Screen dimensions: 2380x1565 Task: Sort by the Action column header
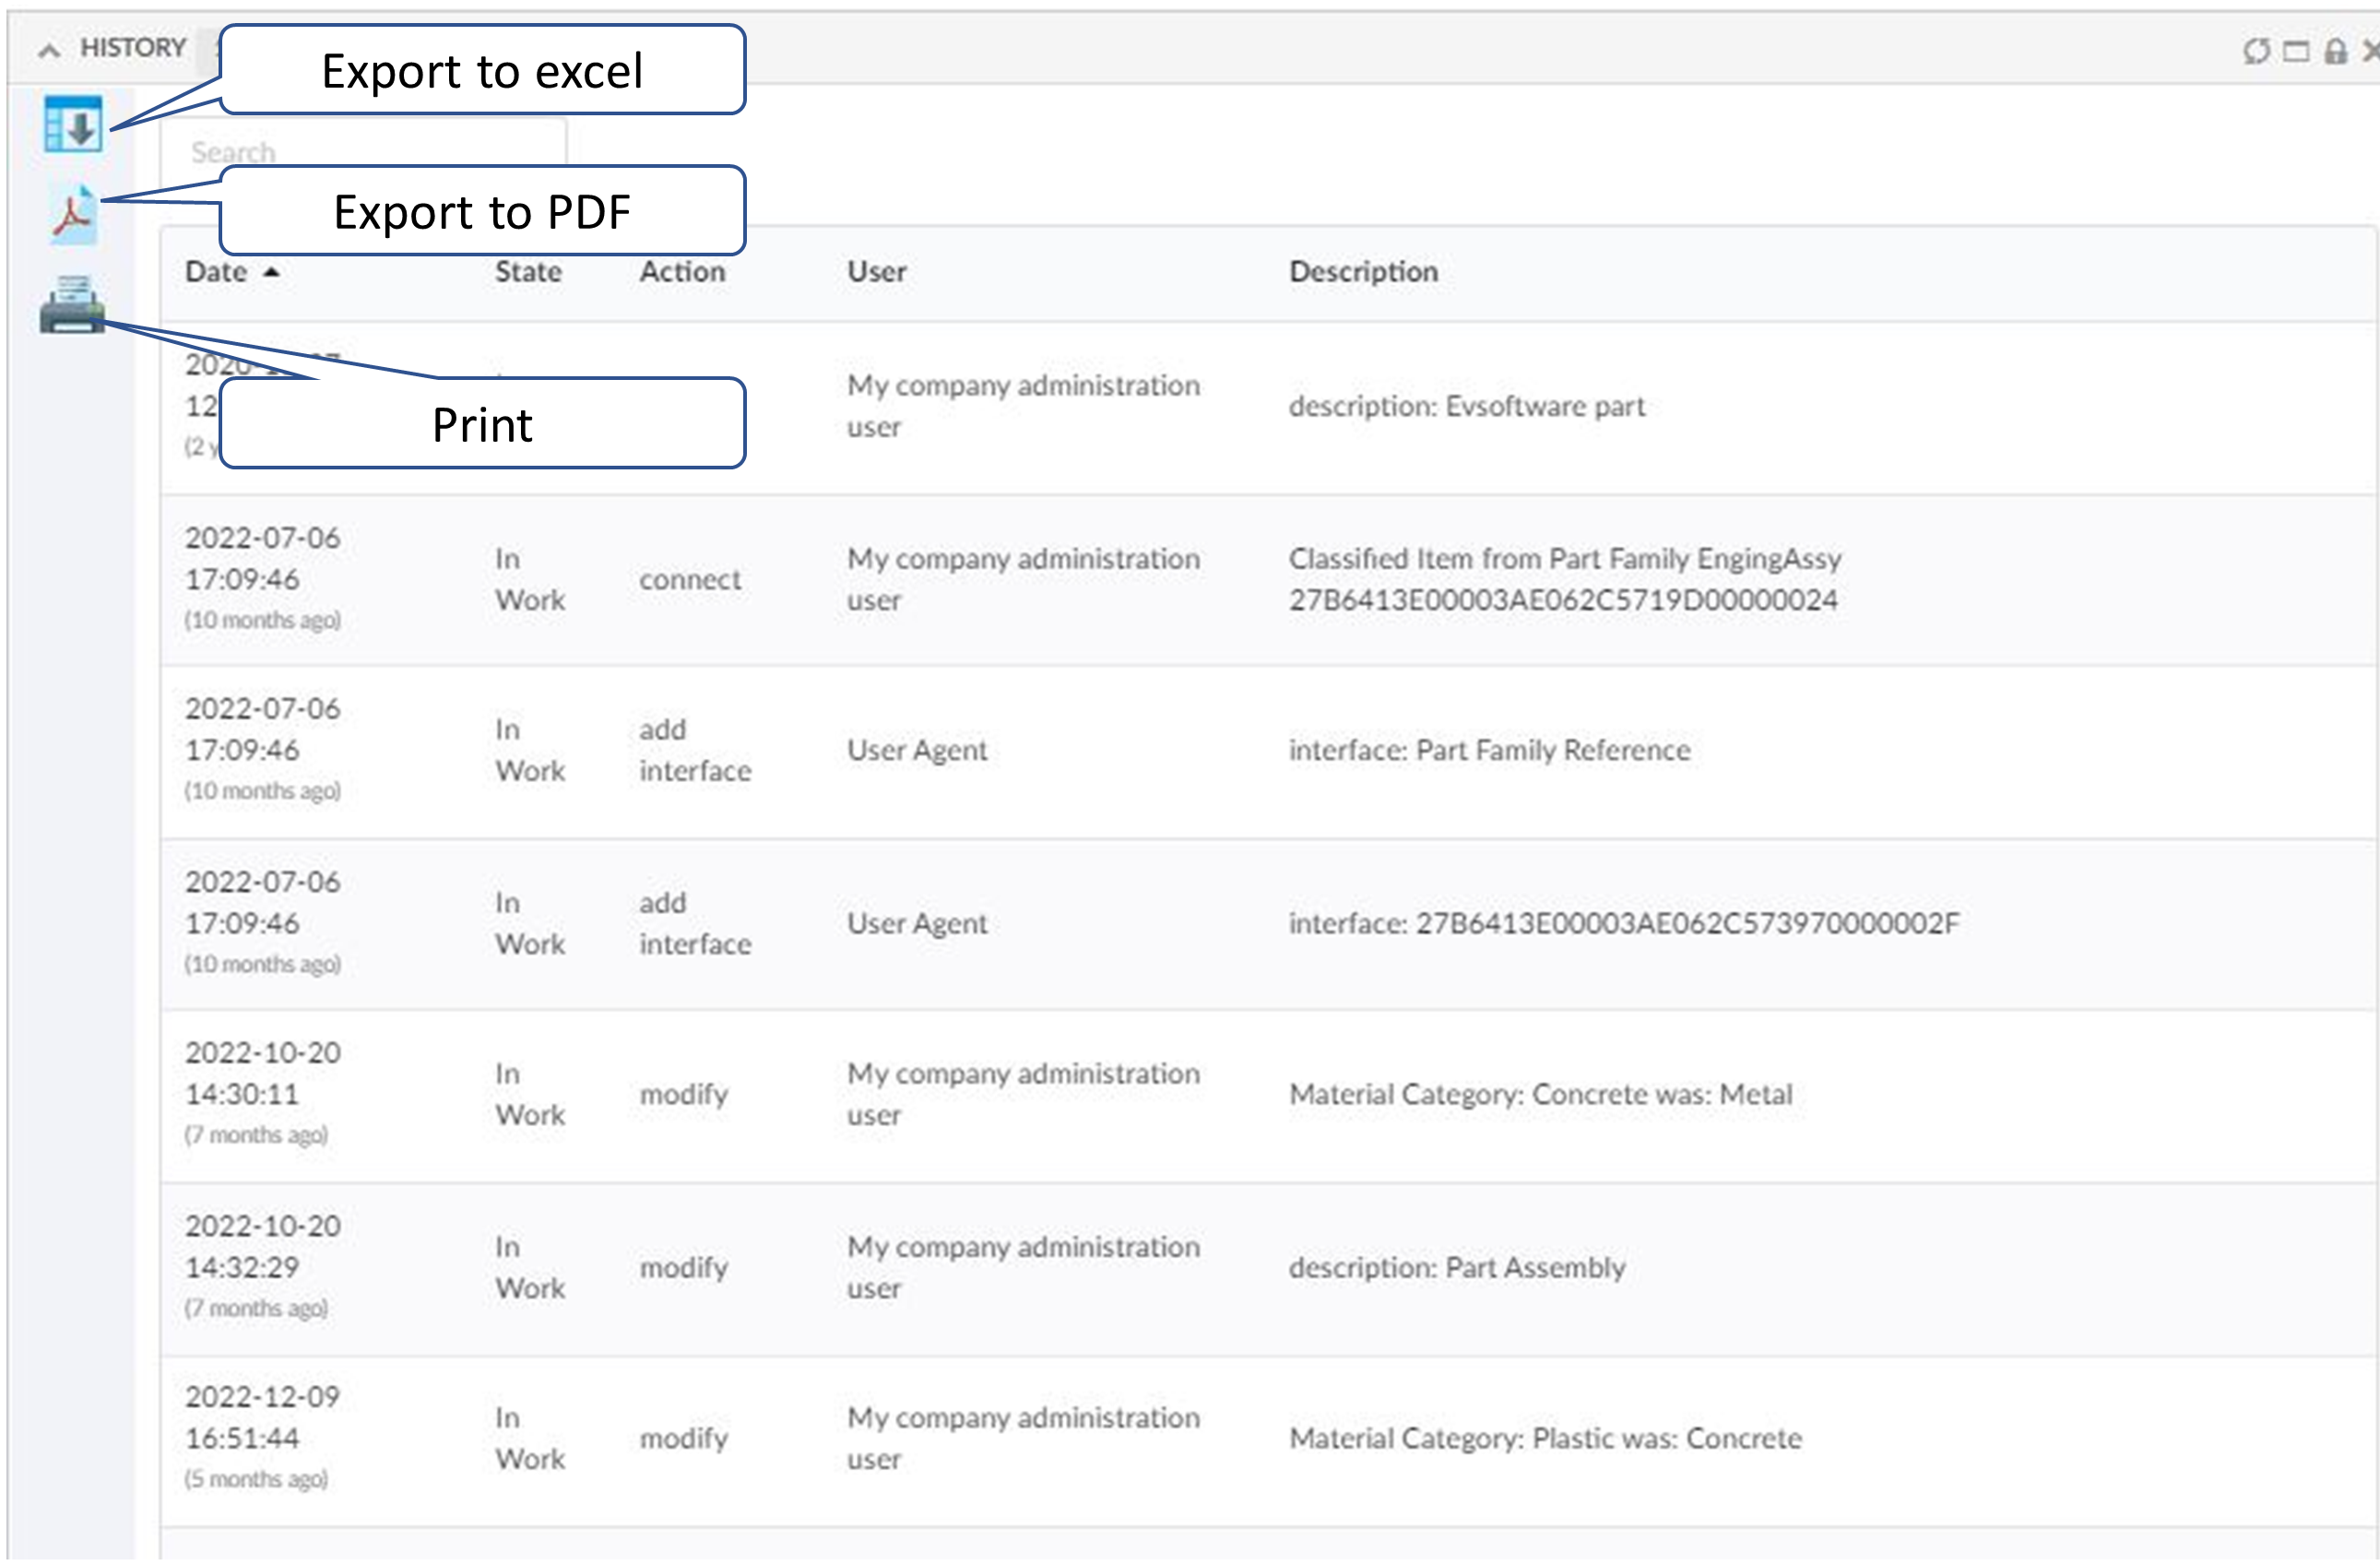[x=682, y=272]
